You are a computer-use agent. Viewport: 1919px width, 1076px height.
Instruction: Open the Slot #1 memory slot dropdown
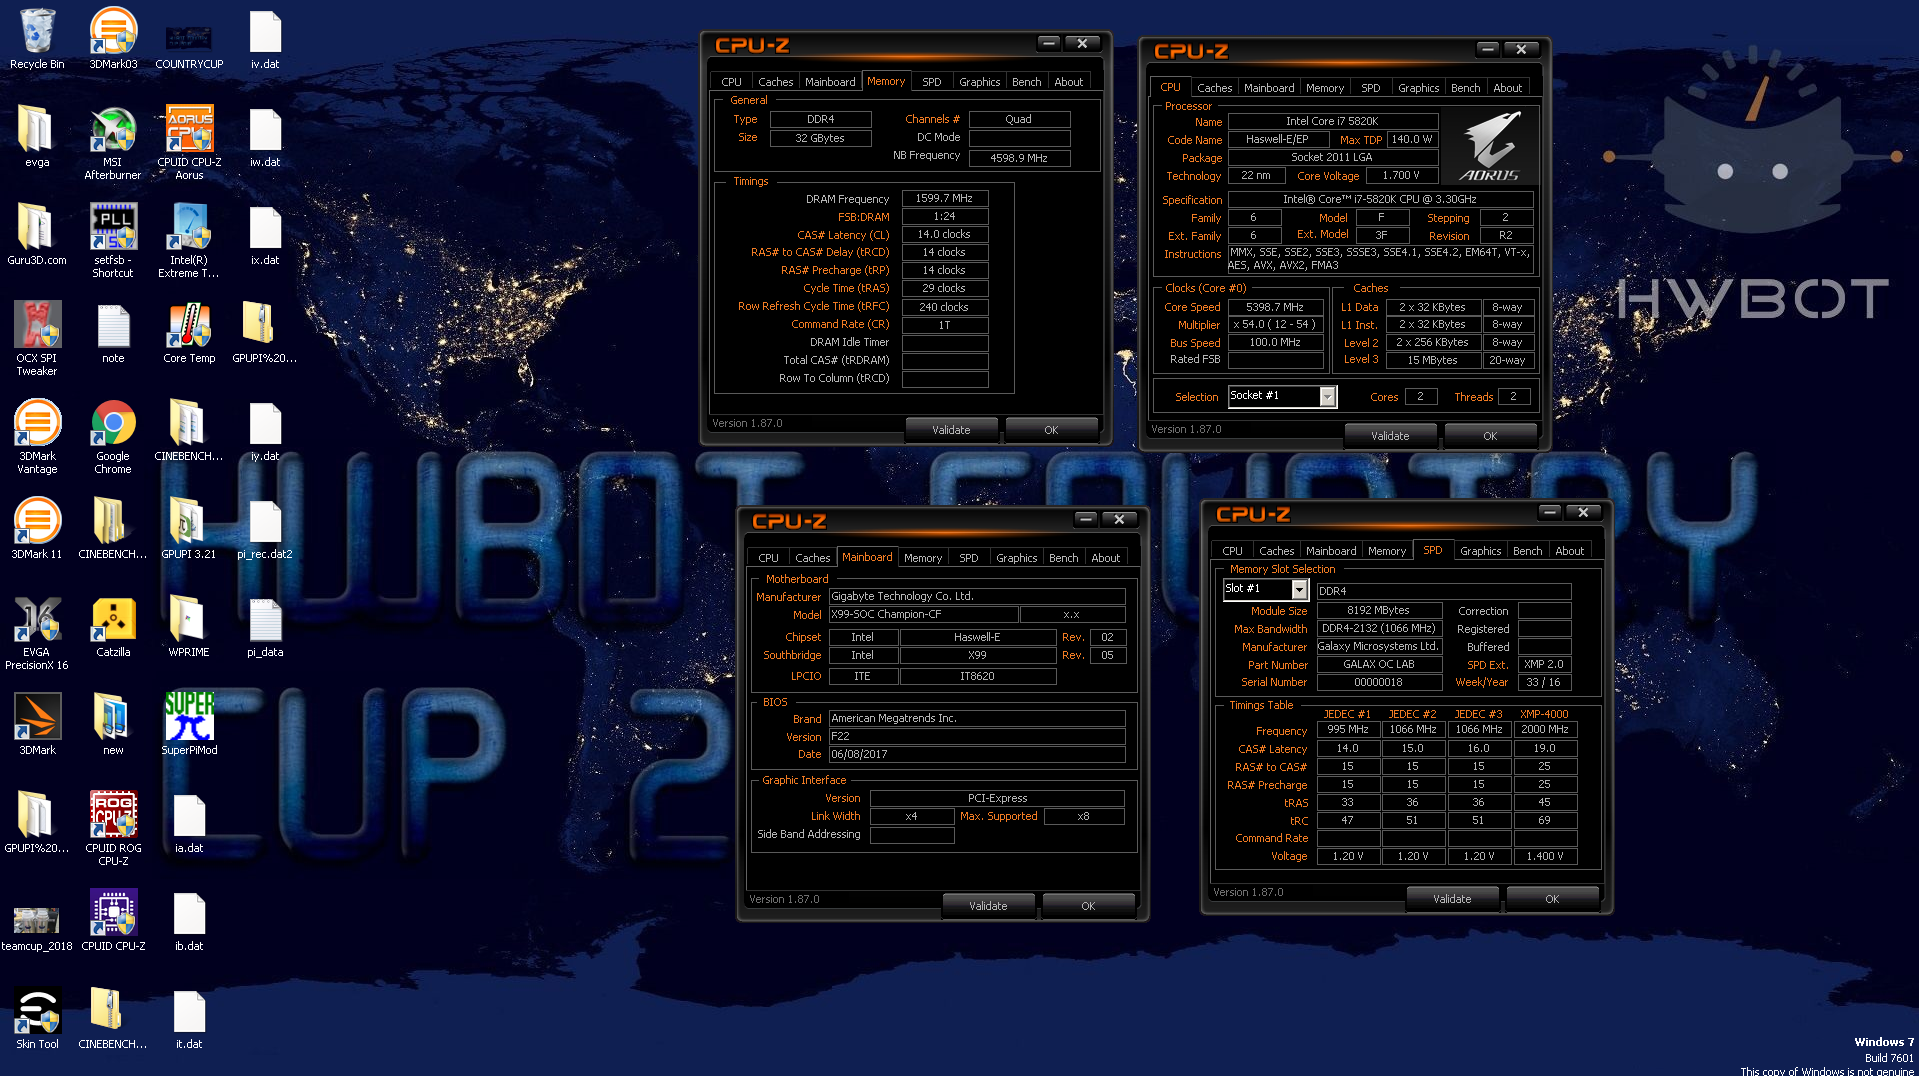click(x=1265, y=589)
